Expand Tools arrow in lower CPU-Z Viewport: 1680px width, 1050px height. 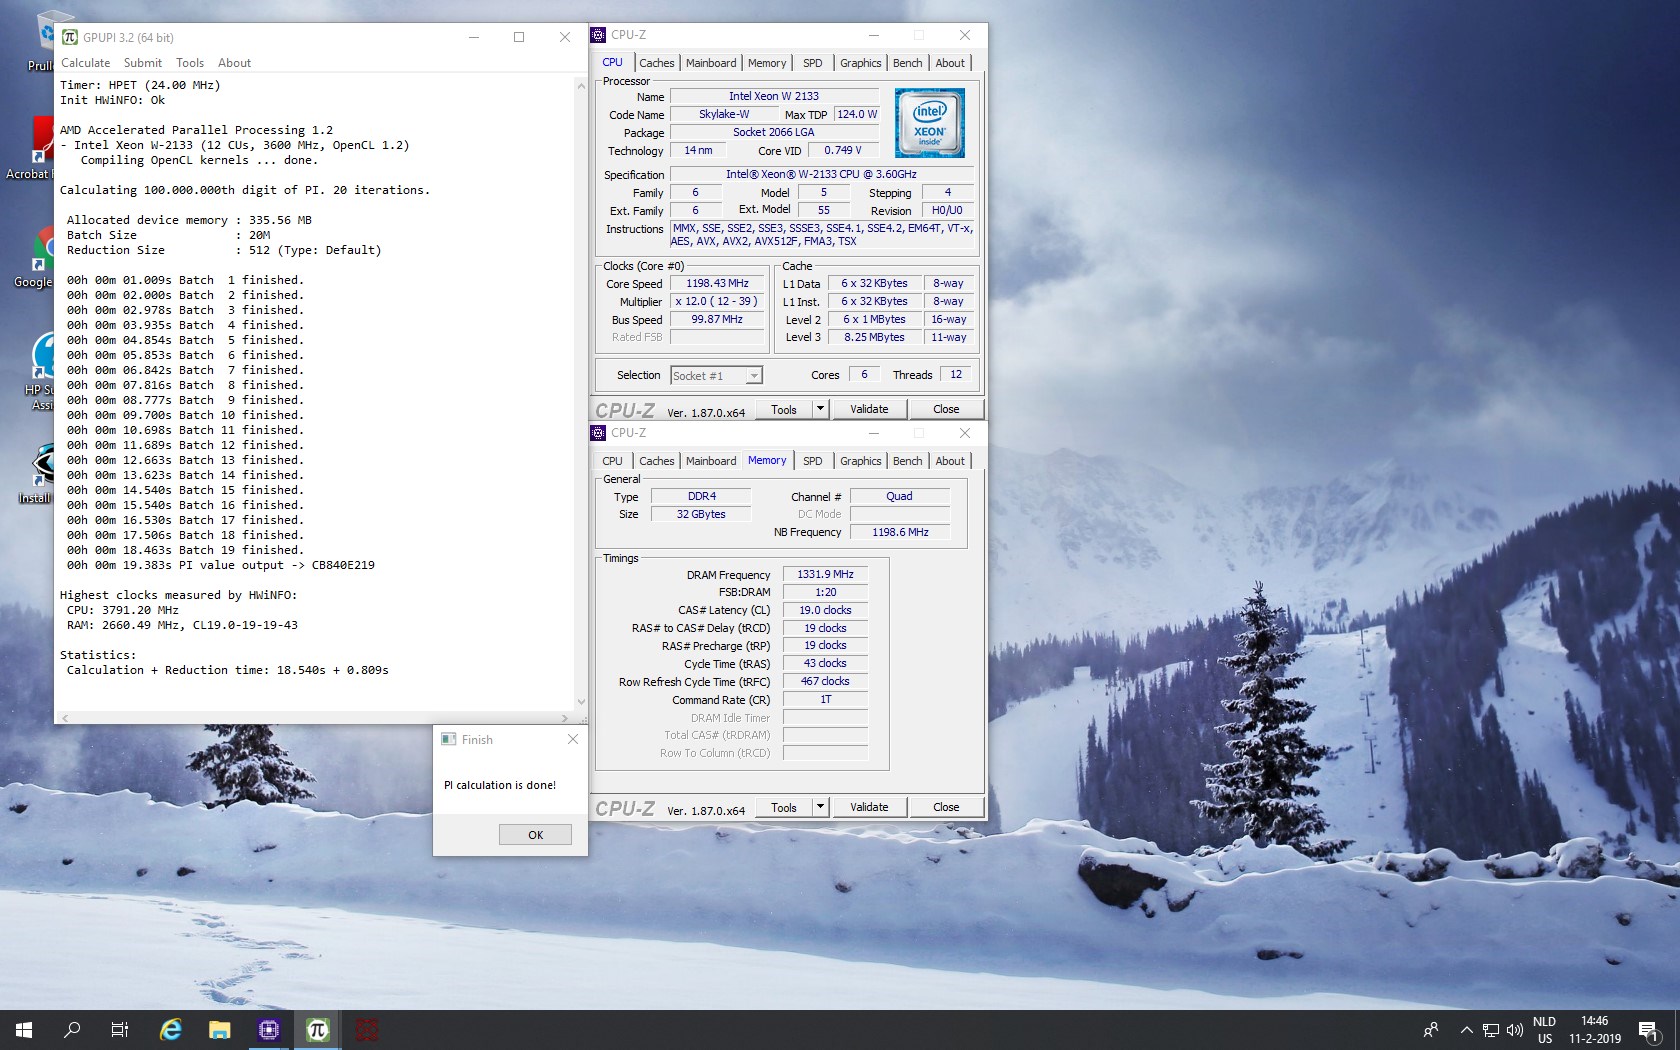(x=820, y=807)
